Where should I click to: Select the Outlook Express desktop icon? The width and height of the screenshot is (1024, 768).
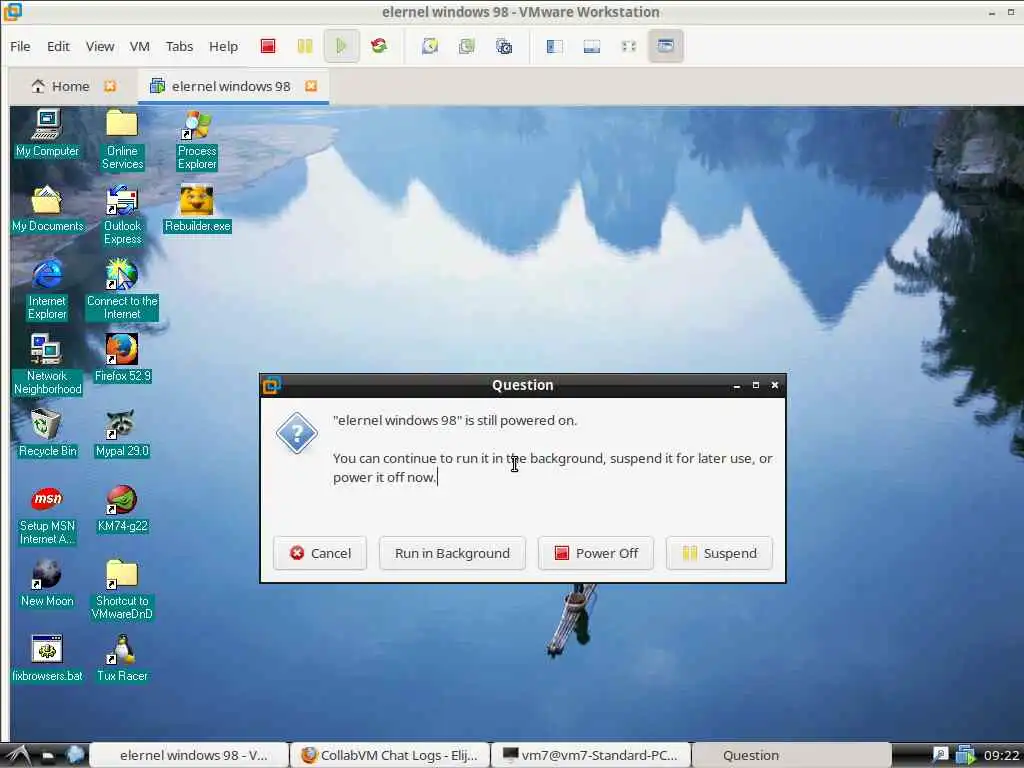pyautogui.click(x=122, y=215)
